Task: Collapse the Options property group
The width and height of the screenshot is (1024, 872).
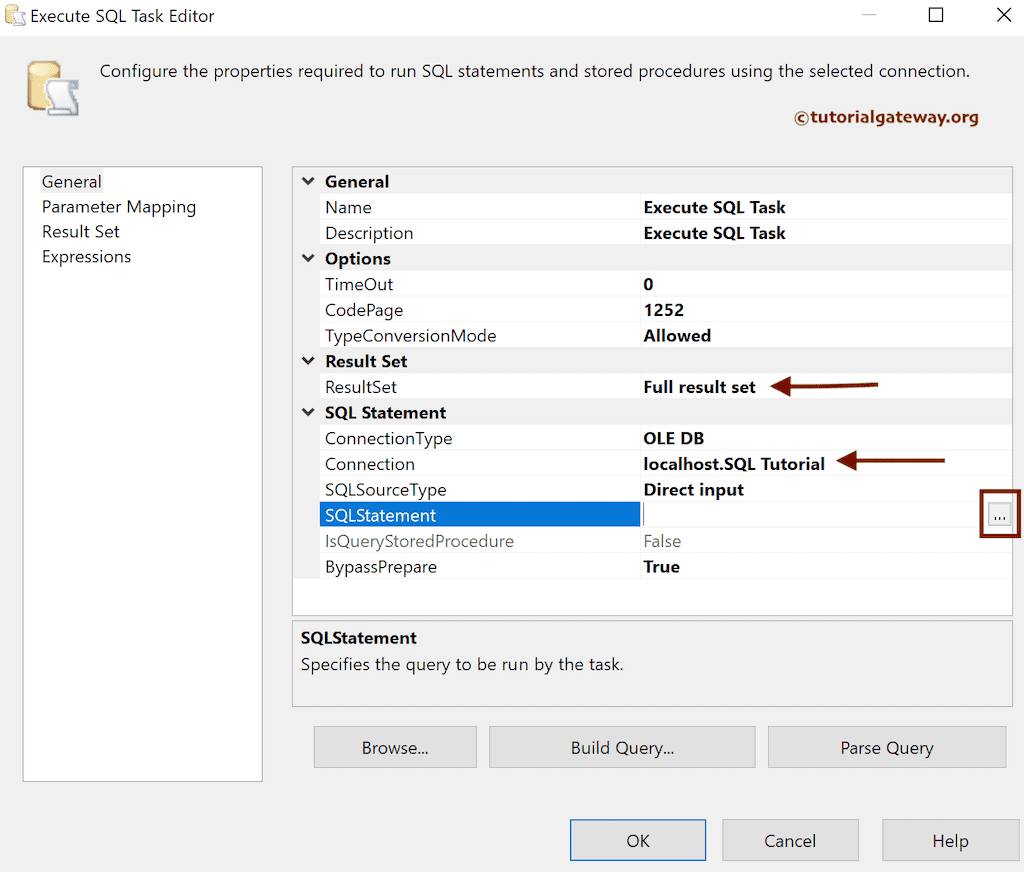Action: tap(308, 258)
